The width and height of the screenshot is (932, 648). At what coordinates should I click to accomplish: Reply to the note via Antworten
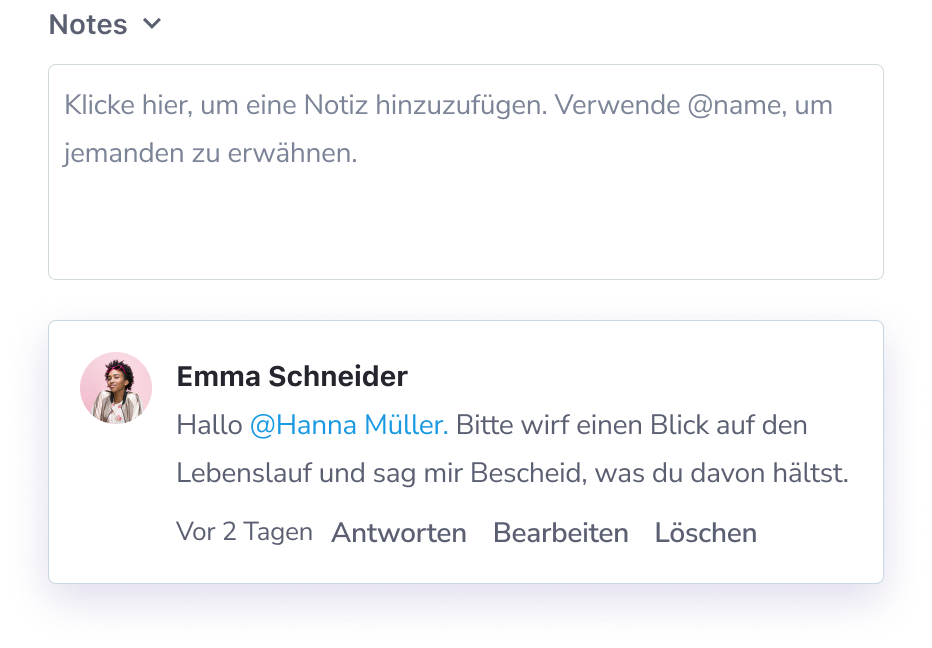pyautogui.click(x=399, y=533)
